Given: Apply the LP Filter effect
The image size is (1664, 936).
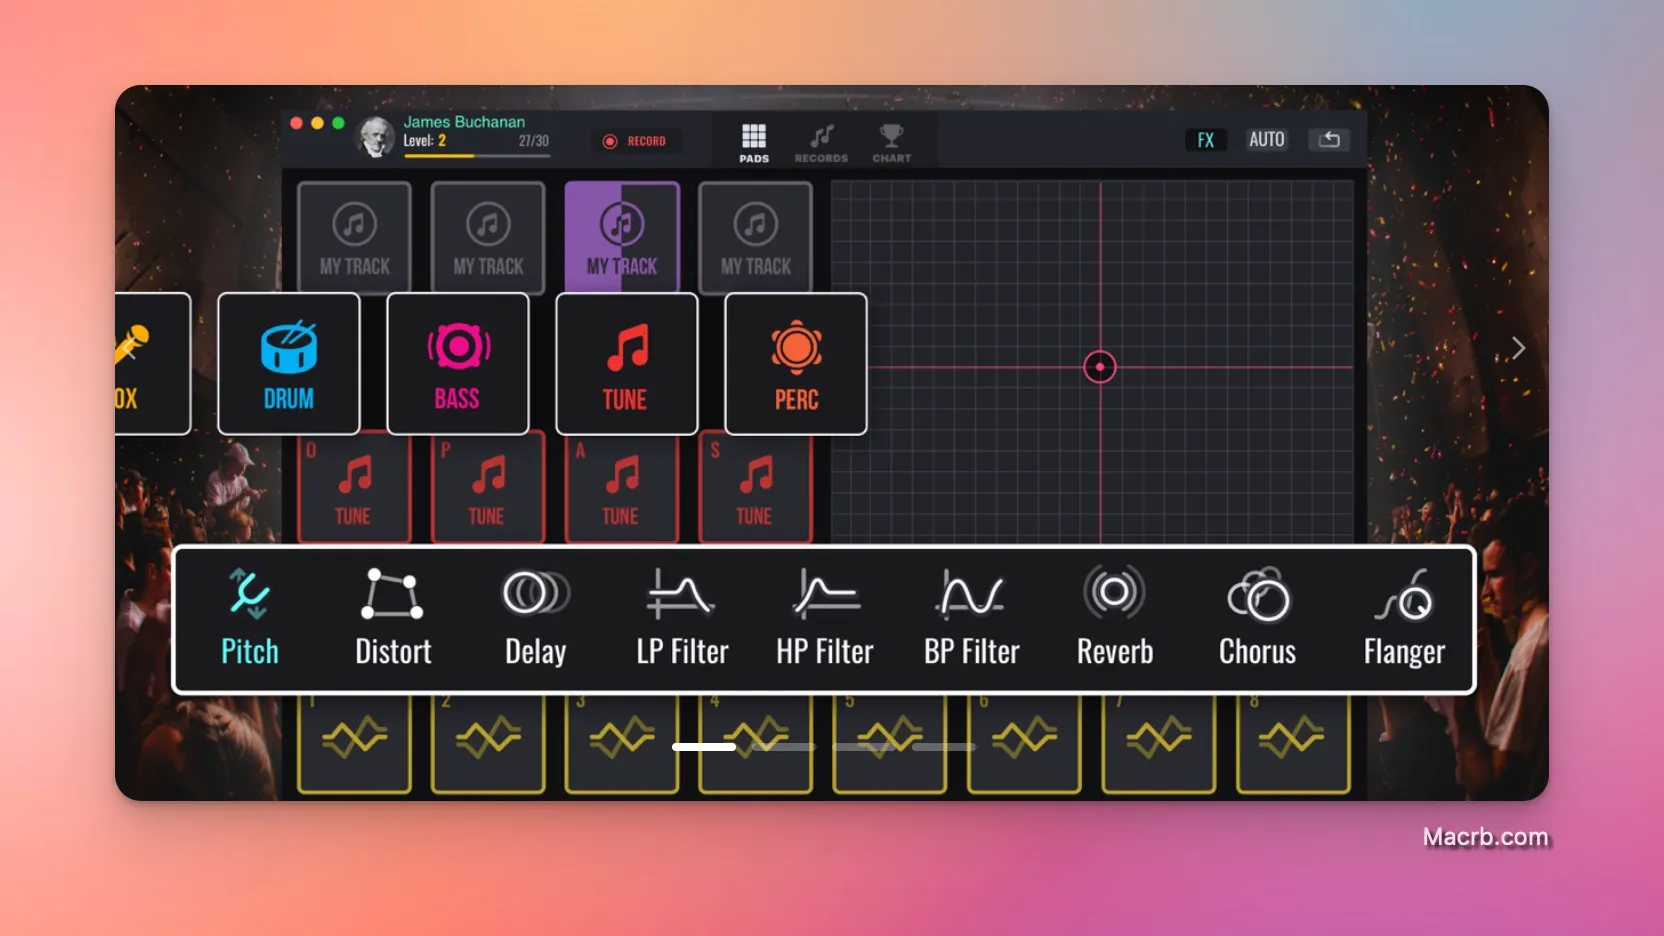Looking at the screenshot, I should [682, 618].
